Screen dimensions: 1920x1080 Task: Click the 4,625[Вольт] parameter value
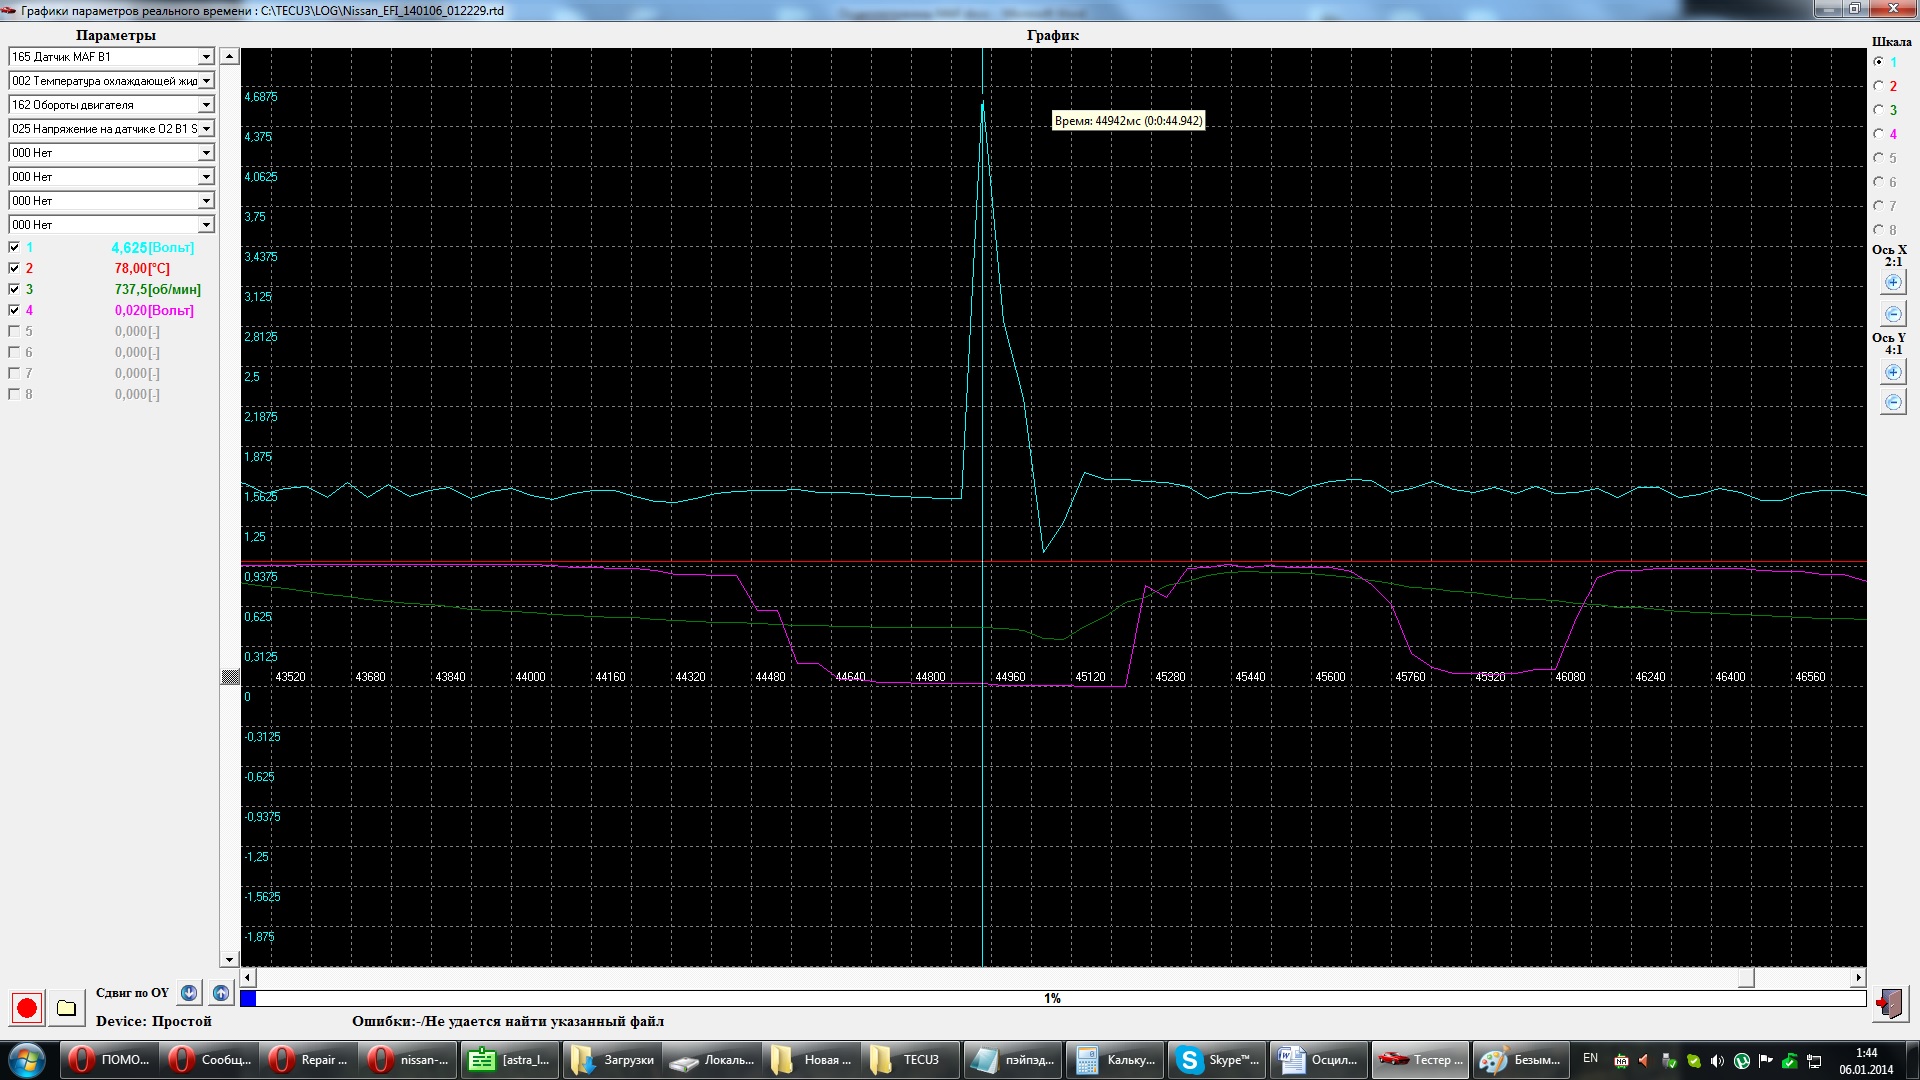tap(153, 247)
